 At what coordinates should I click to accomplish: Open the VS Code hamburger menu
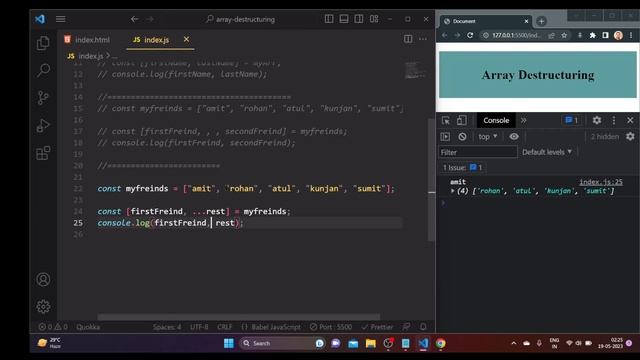point(60,19)
